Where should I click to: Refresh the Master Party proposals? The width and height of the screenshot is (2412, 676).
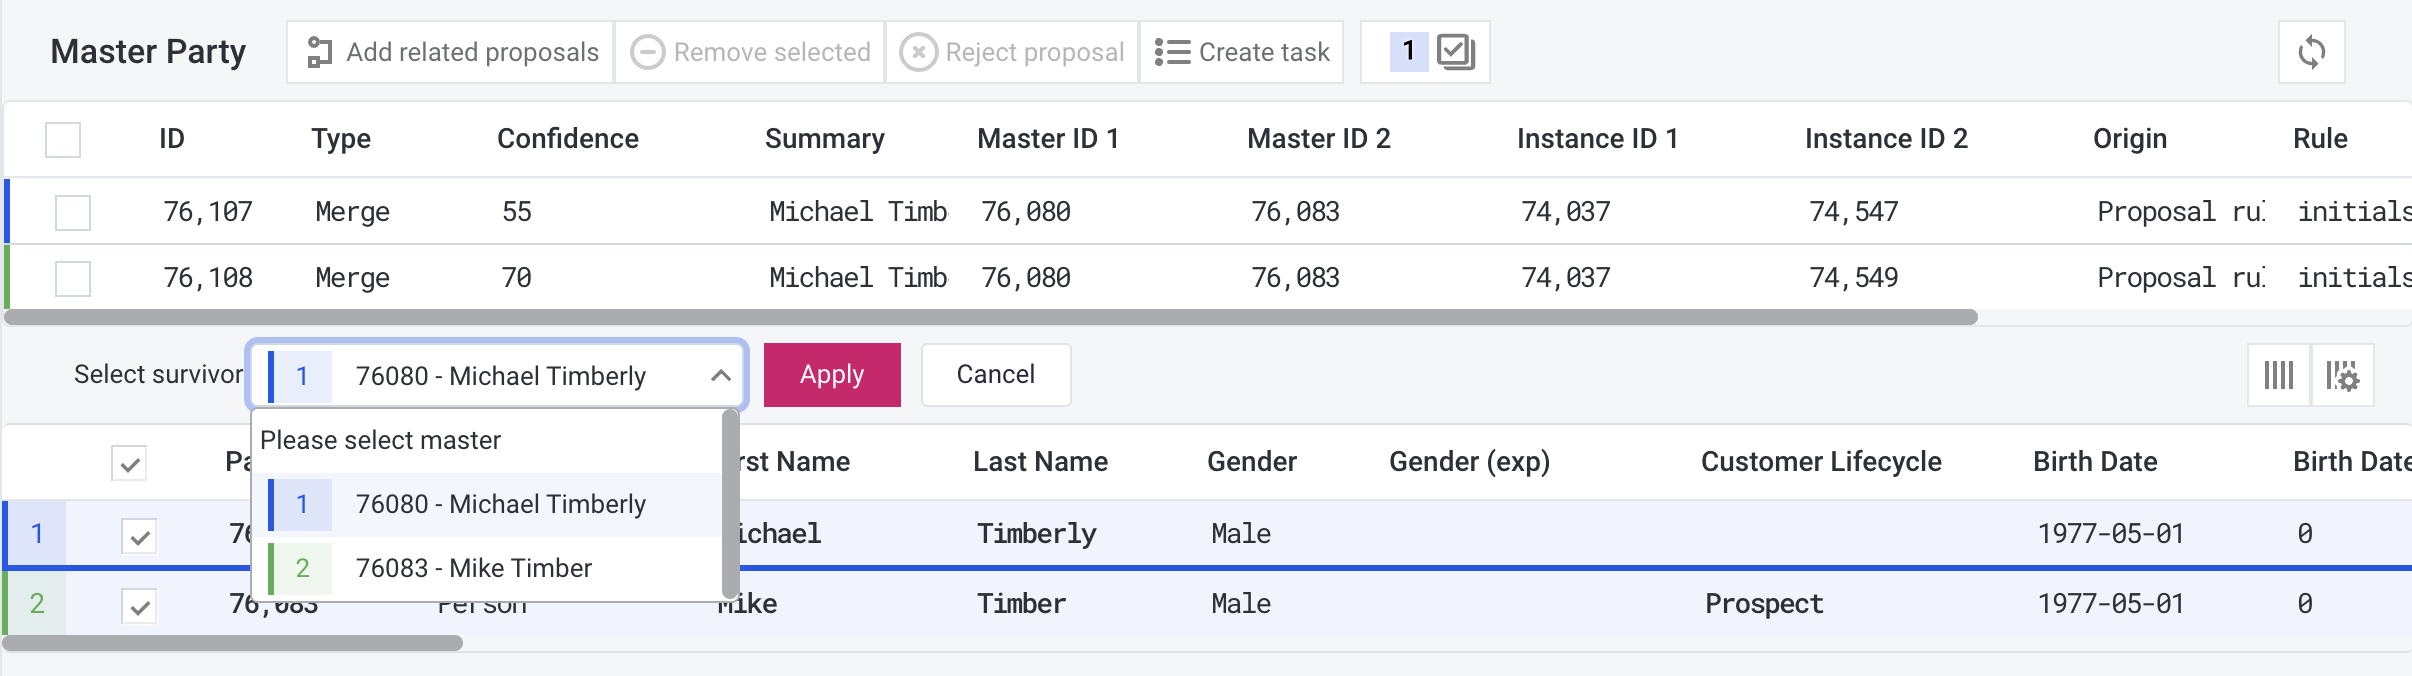coord(2311,52)
